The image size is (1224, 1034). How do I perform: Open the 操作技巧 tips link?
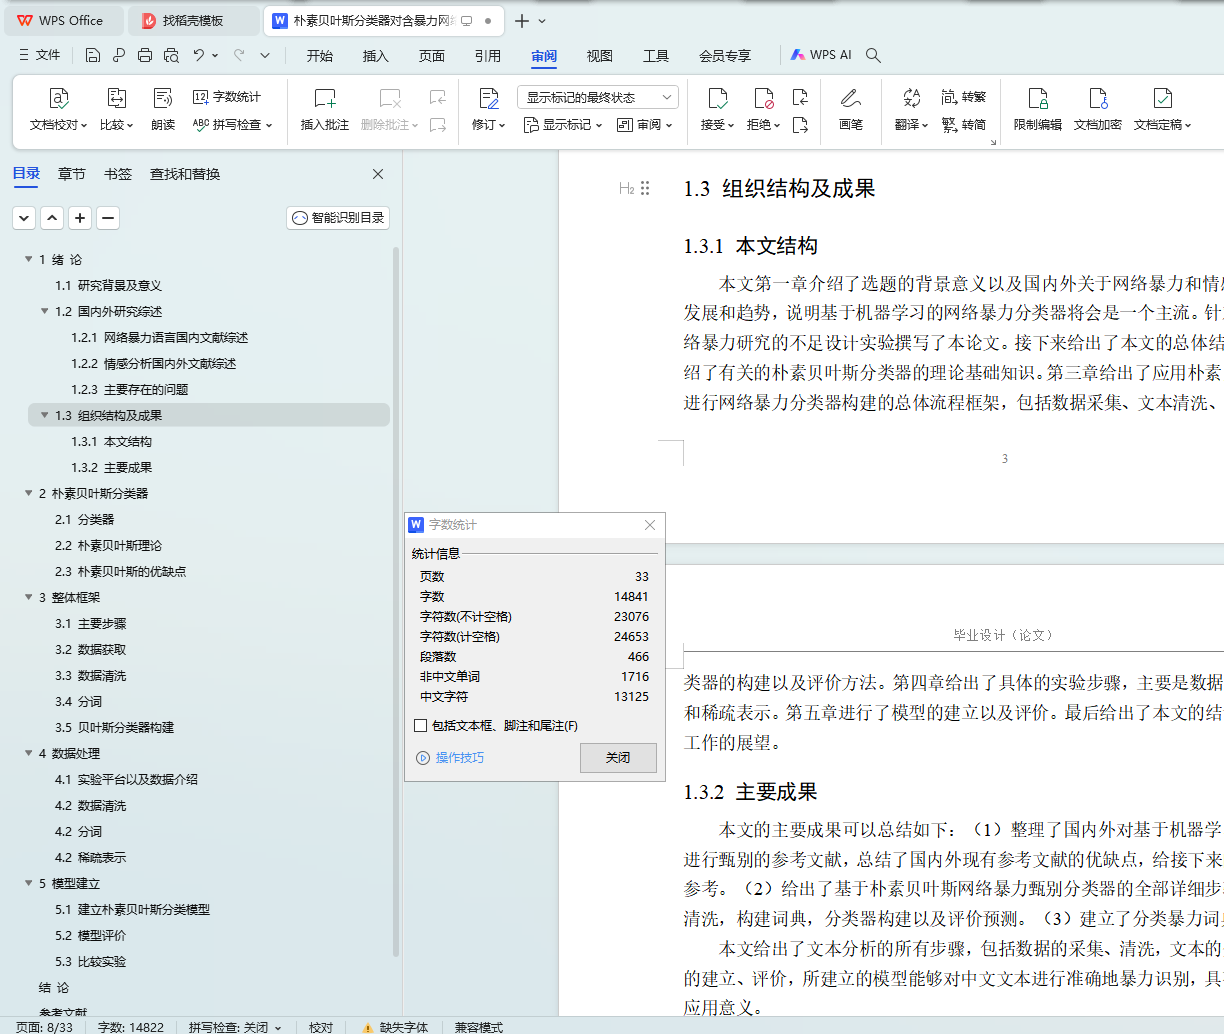tap(459, 758)
